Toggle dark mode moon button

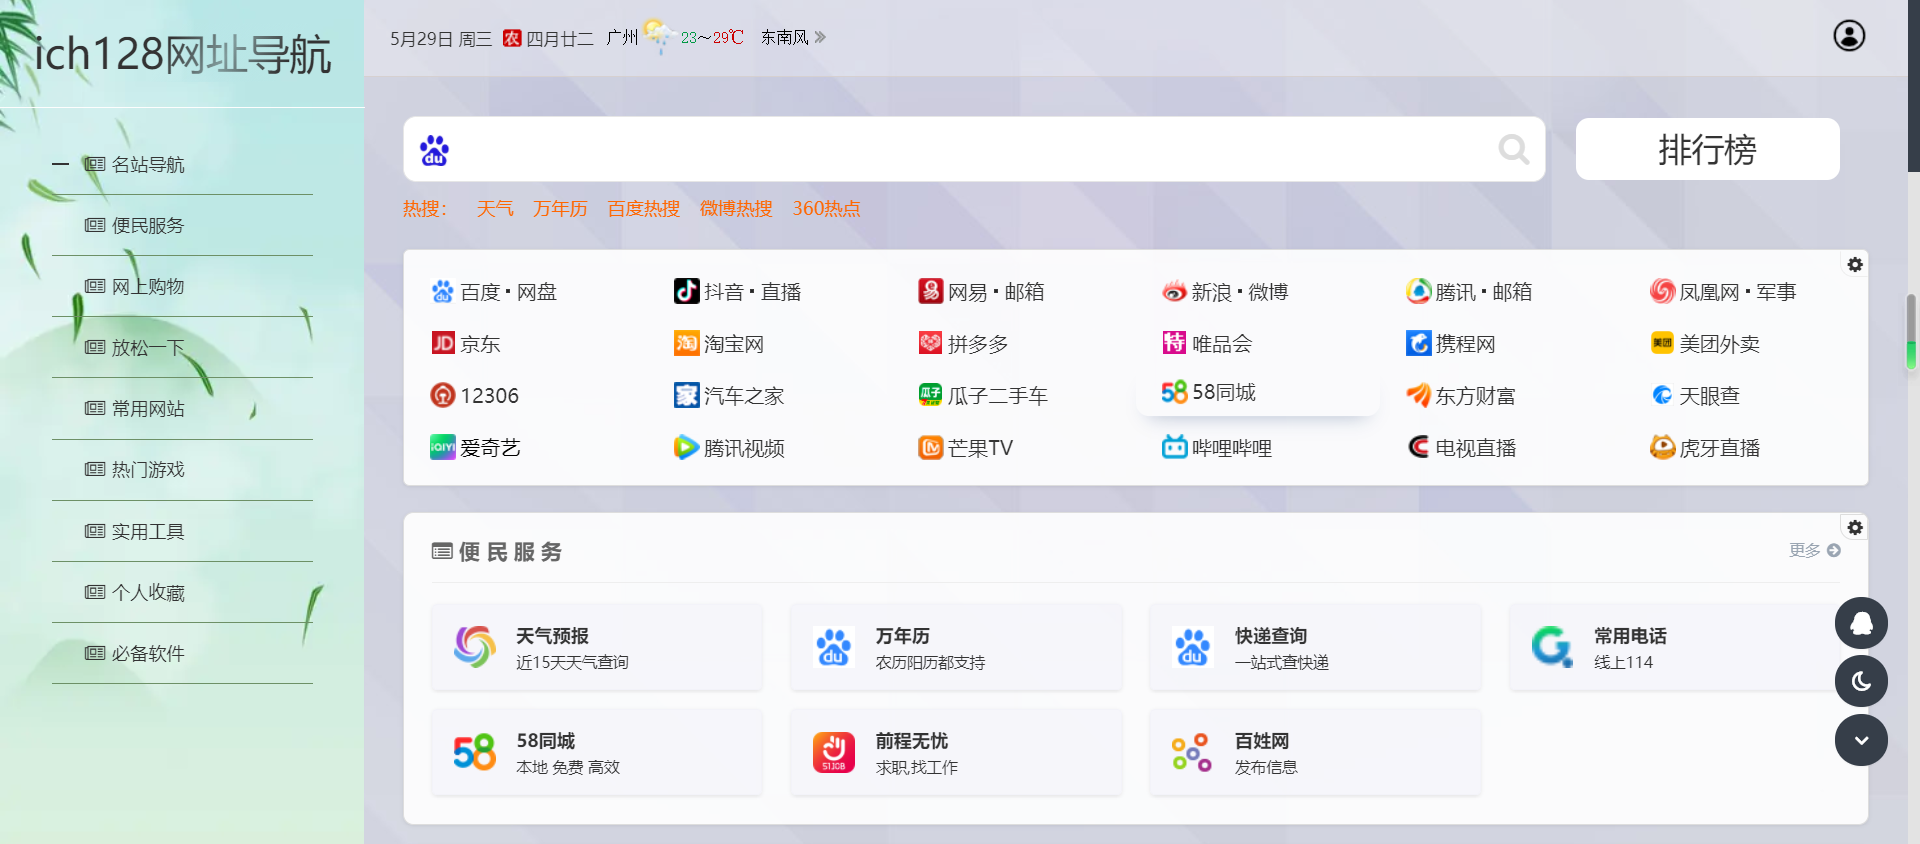coord(1861,682)
